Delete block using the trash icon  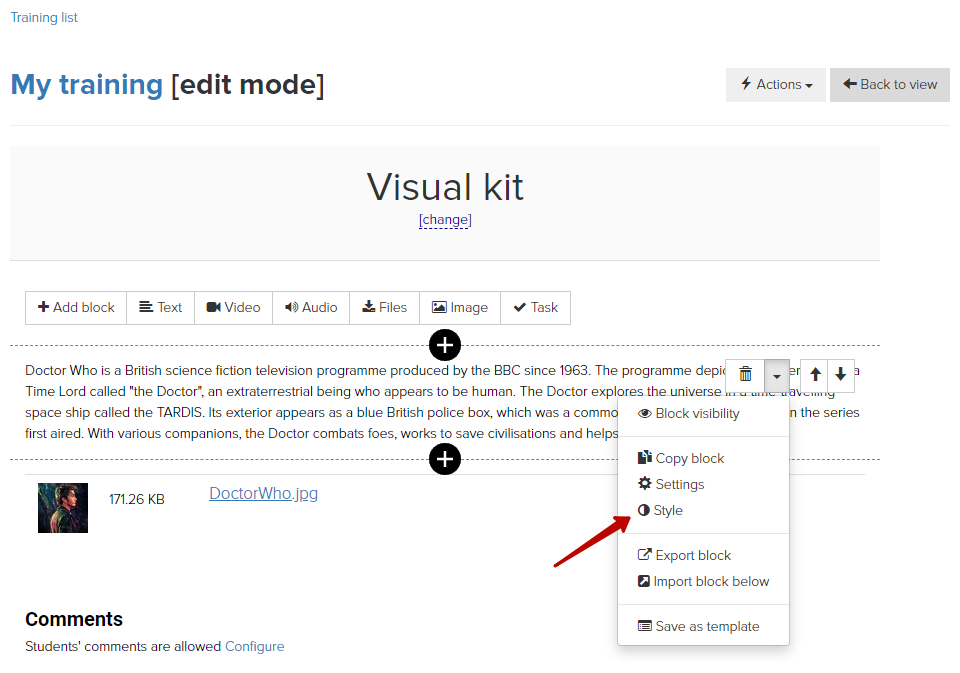click(x=745, y=374)
